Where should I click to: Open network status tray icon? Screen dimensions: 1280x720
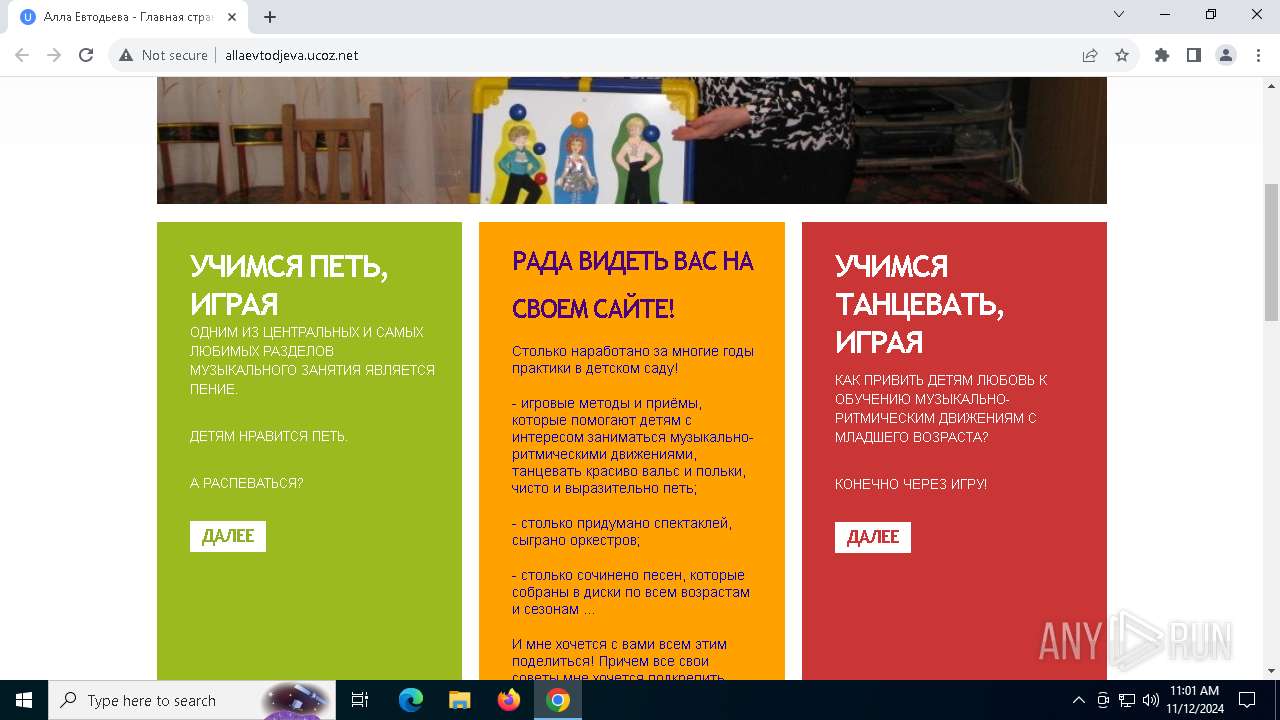(1127, 700)
